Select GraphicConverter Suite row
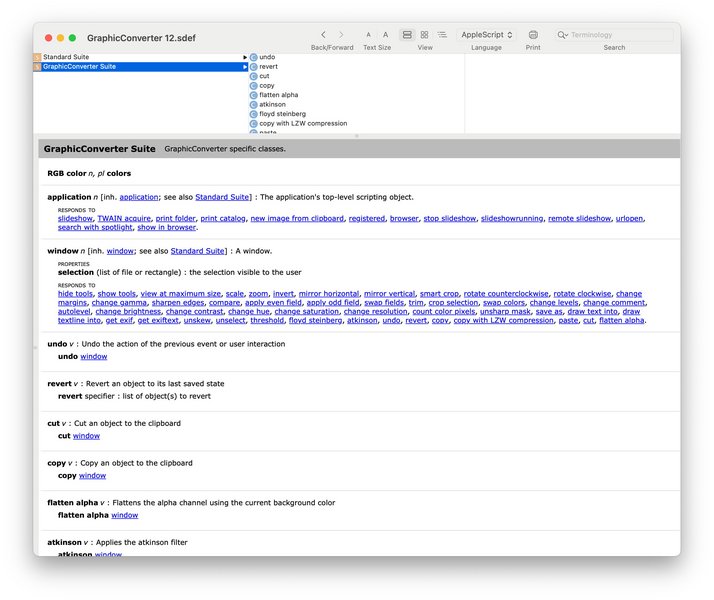The image size is (714, 600). pyautogui.click(x=141, y=66)
